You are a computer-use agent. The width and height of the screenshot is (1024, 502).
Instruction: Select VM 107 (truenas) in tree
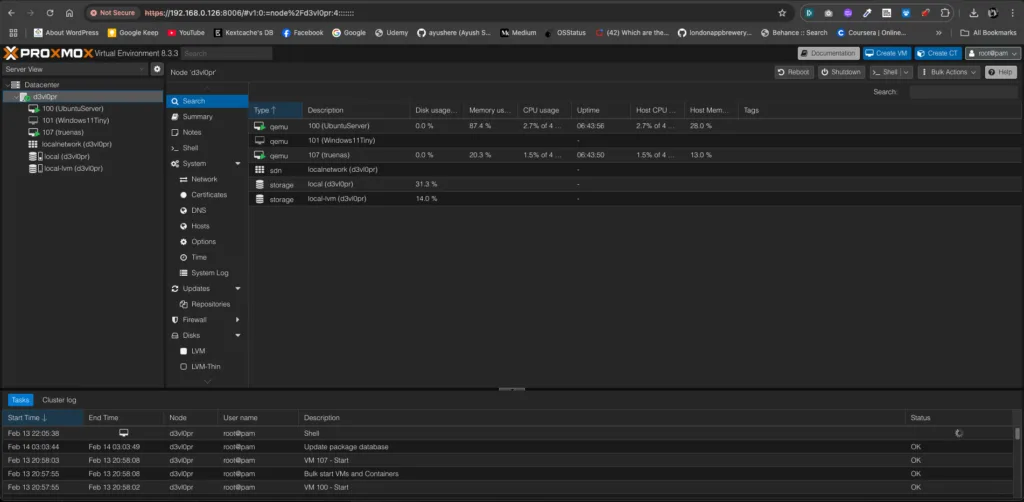(x=63, y=132)
